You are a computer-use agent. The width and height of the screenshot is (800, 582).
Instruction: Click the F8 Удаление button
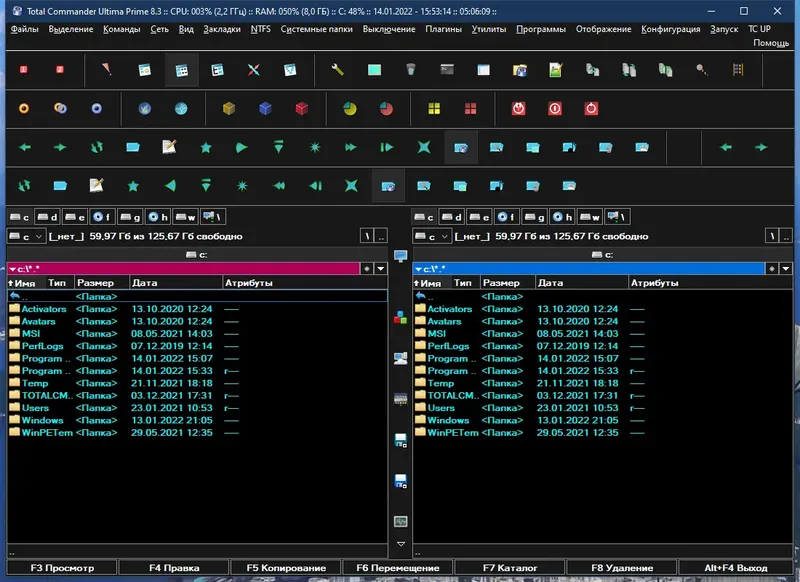tap(622, 568)
